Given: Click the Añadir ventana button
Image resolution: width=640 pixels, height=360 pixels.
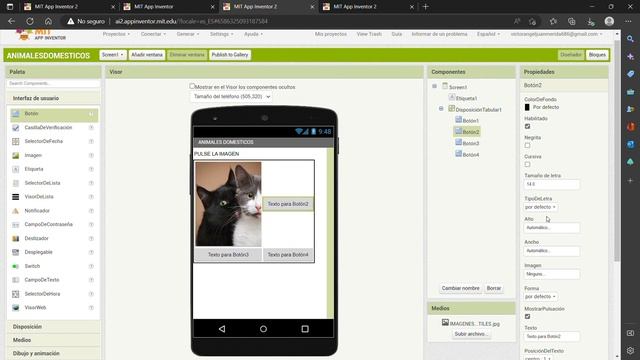Looking at the screenshot, I should coord(147,55).
